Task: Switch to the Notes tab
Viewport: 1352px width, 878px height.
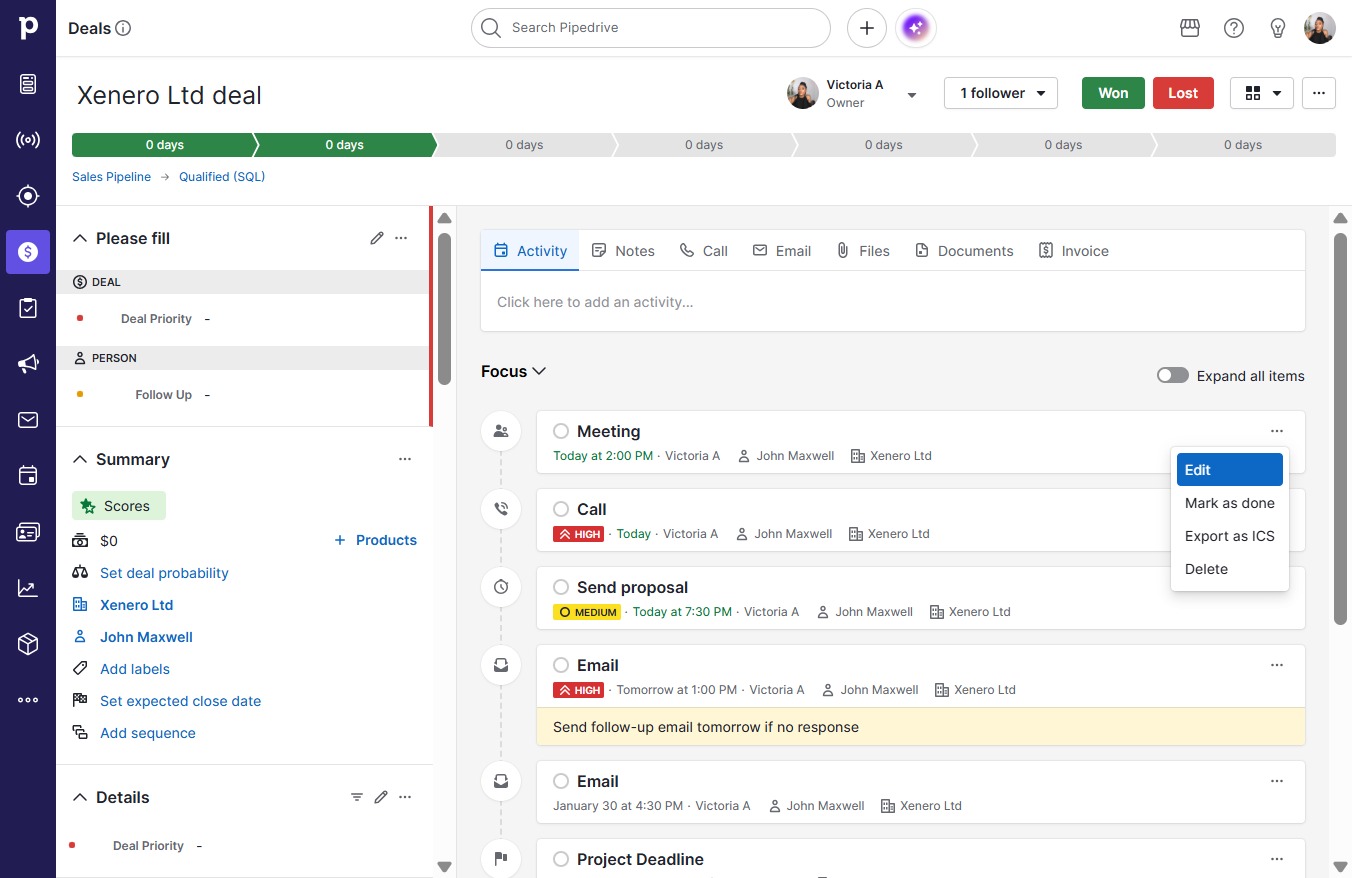Action: 623,251
